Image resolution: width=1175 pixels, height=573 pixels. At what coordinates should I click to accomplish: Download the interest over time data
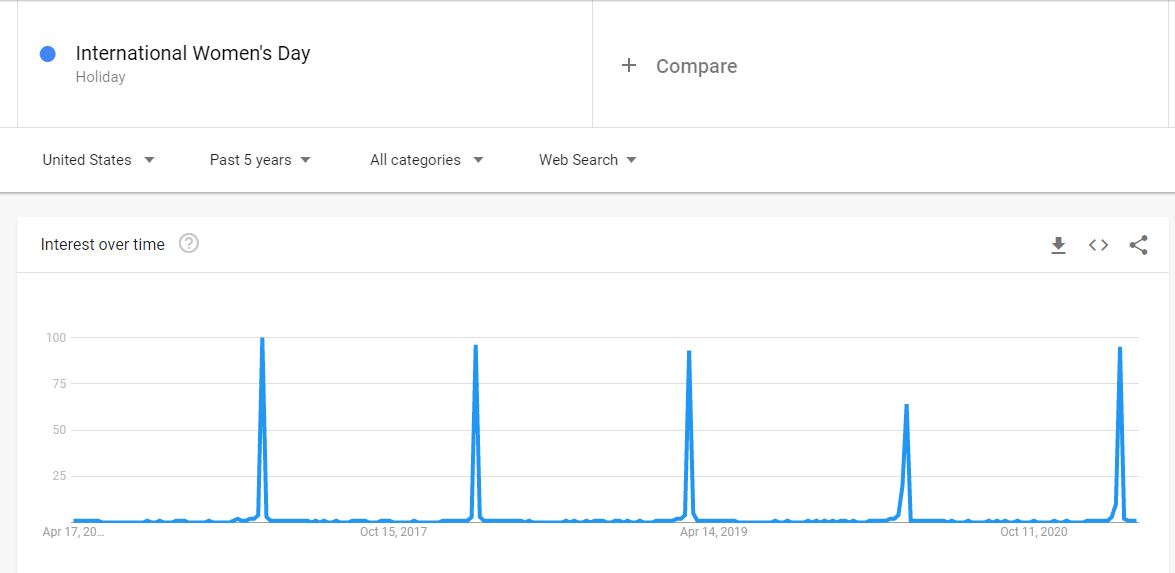click(1058, 245)
